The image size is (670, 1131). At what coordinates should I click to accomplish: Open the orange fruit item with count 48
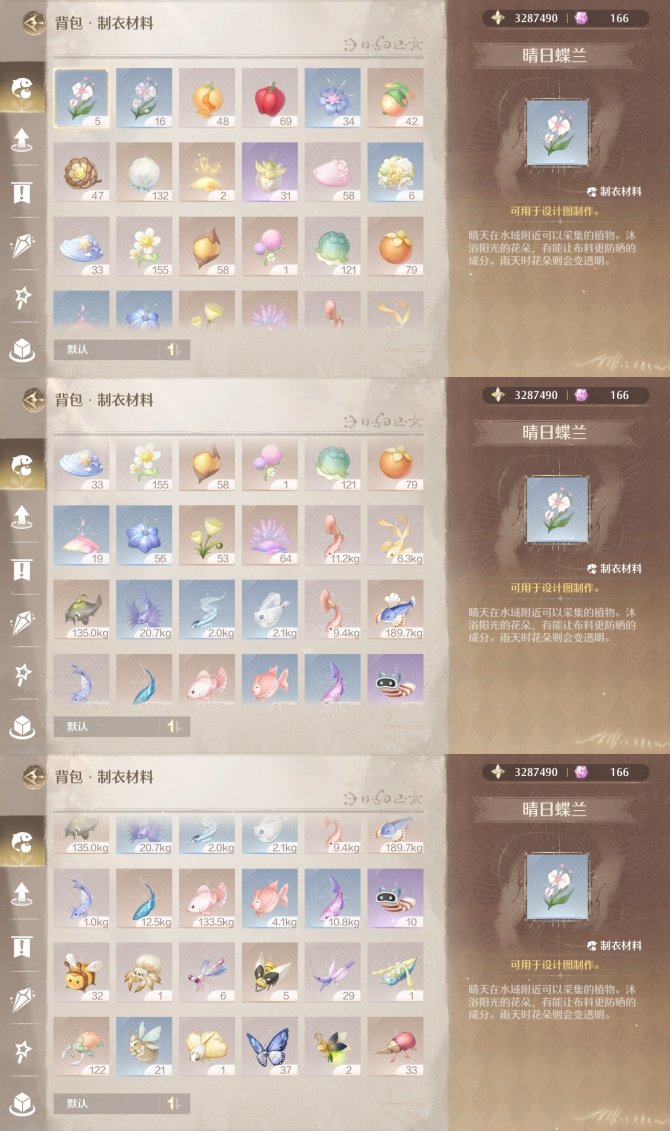tap(207, 98)
